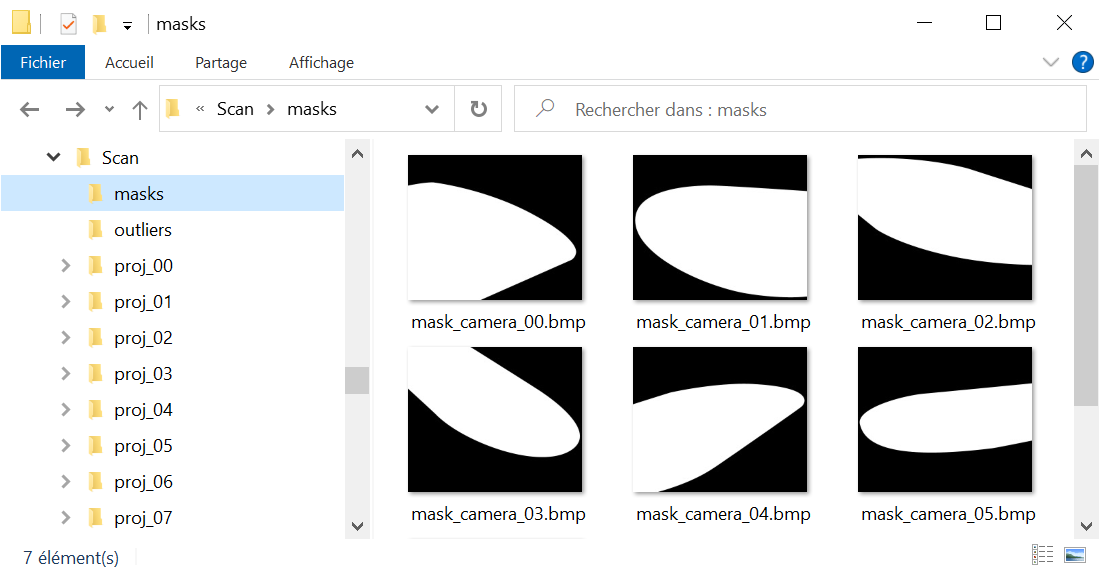Image resolution: width=1100 pixels, height=575 pixels.
Task: Collapse the Scan folder in tree
Action: (x=54, y=158)
